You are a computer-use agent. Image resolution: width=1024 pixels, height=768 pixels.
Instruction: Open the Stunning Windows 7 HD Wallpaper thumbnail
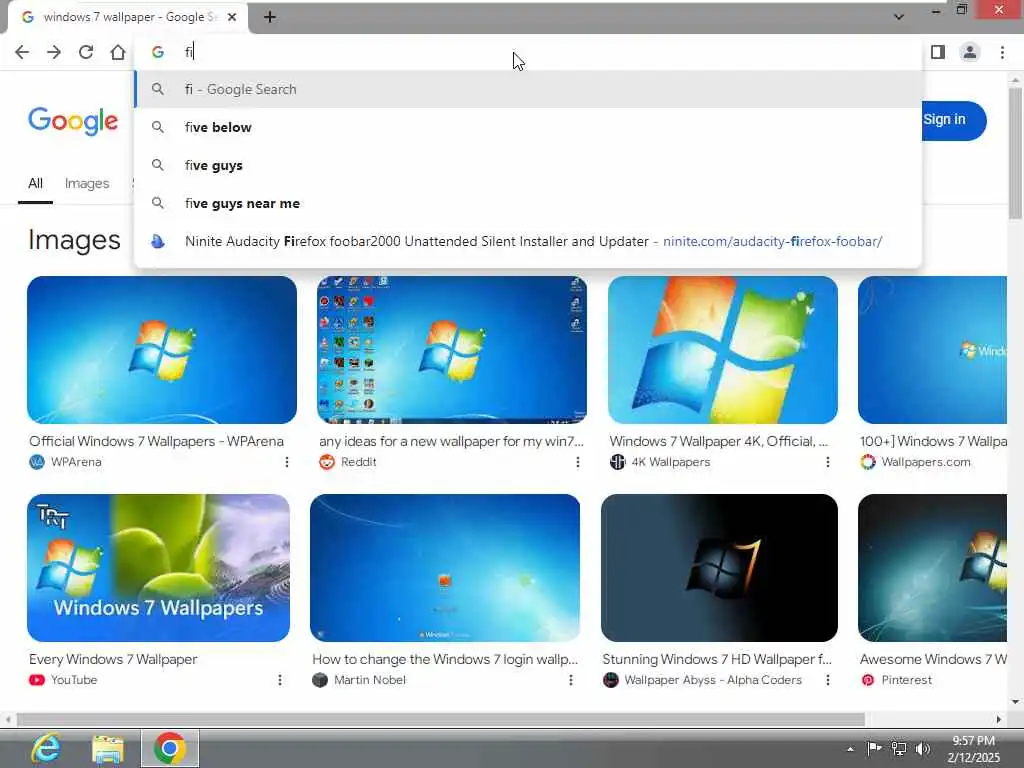coord(719,568)
